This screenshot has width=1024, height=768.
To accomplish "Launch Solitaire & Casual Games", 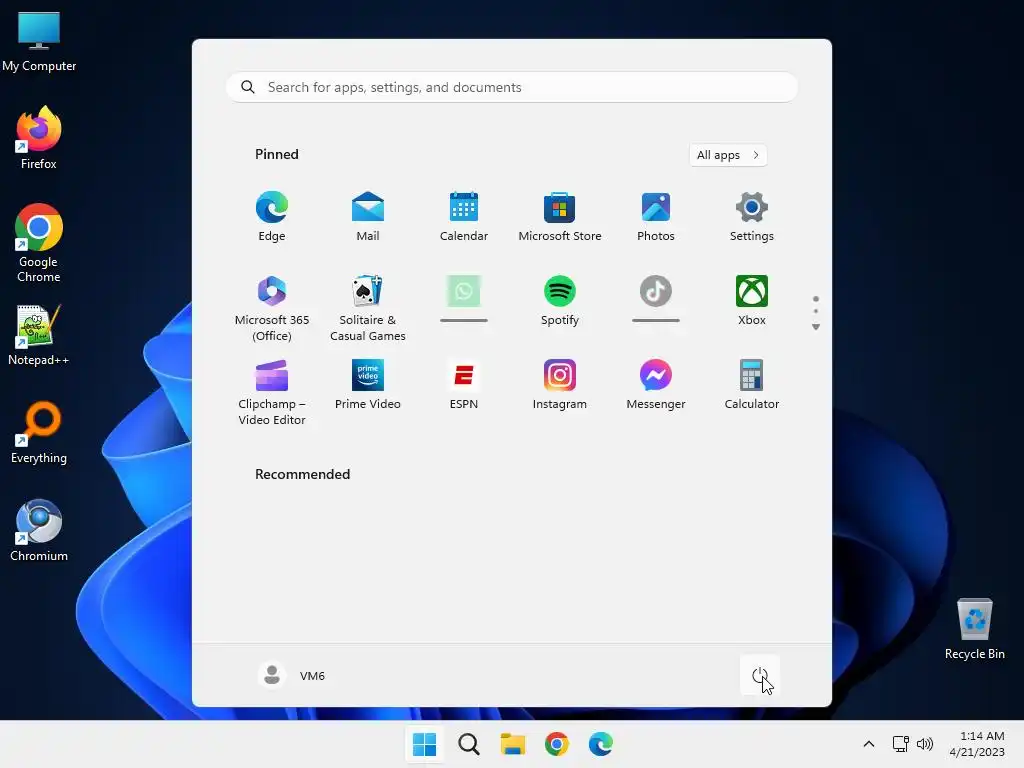I will click(368, 308).
